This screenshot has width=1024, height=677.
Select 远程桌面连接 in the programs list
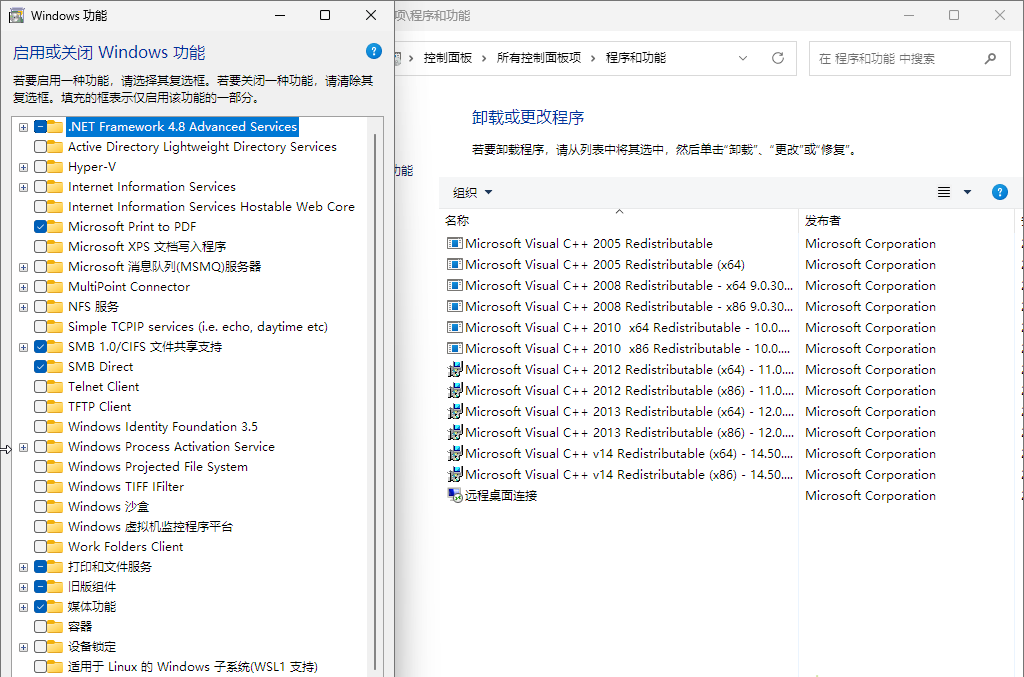500,496
